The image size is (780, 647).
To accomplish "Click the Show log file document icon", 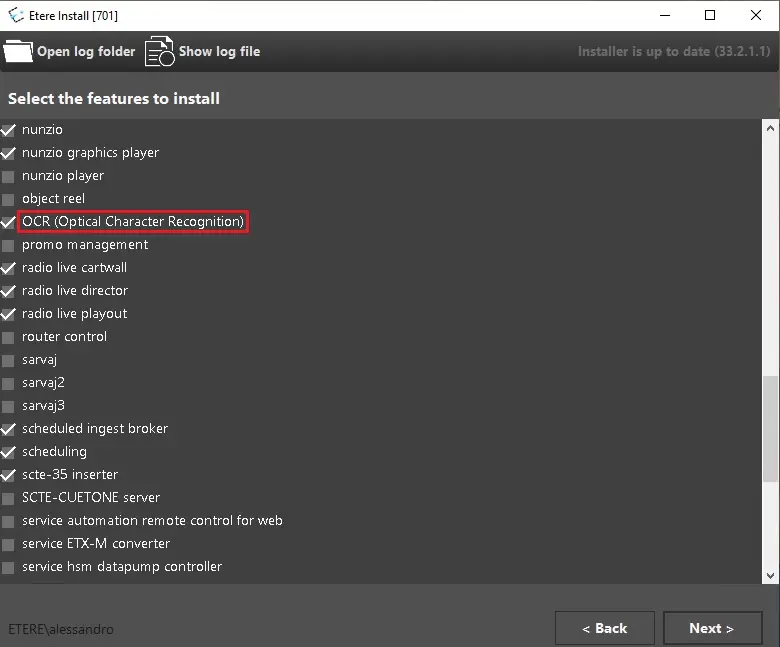I will coord(159,51).
